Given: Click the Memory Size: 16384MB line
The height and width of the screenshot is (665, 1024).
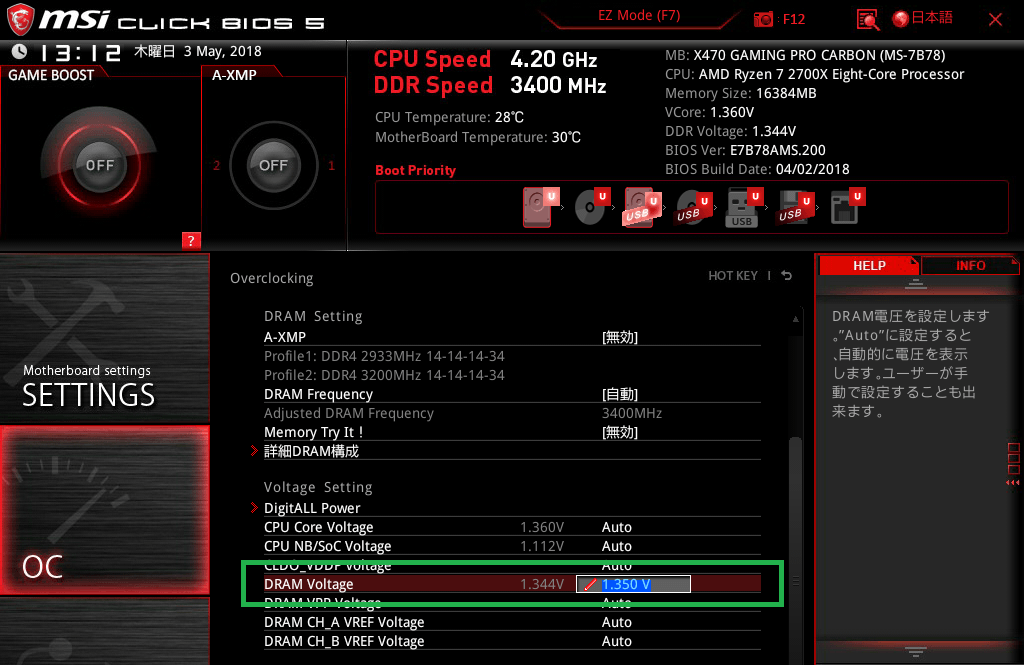Looking at the screenshot, I should click(741, 93).
